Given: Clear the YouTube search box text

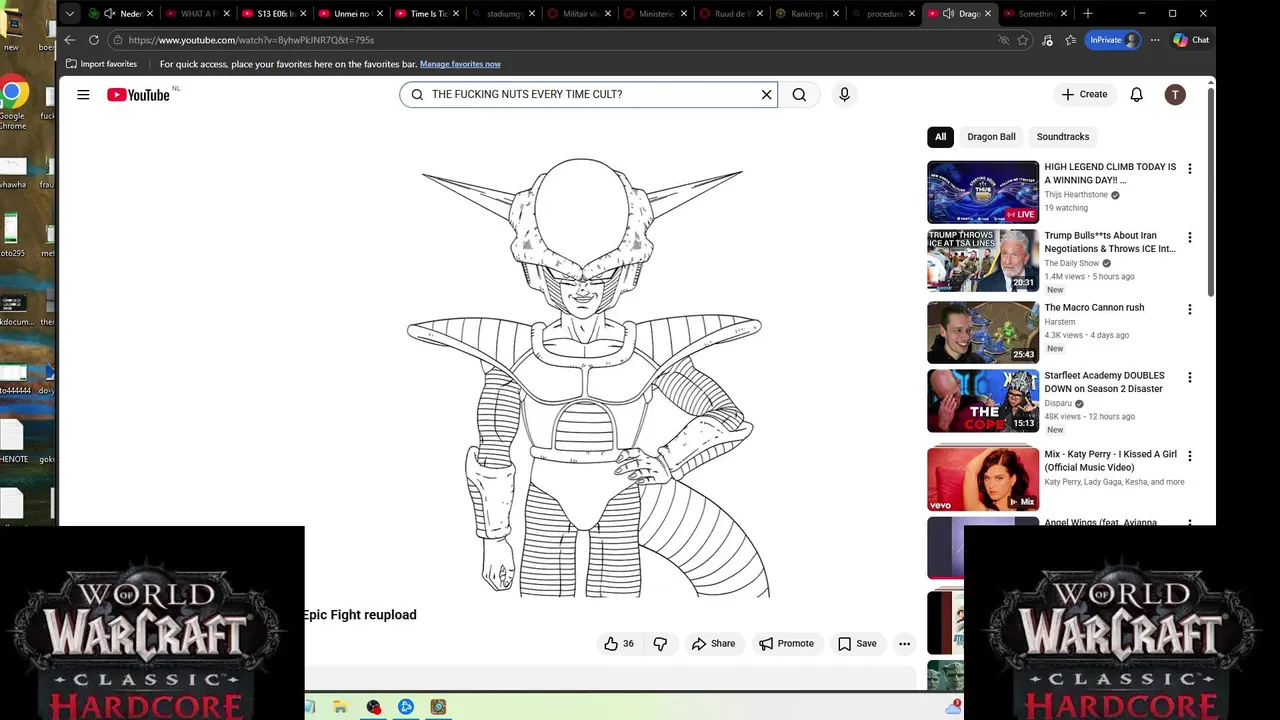Looking at the screenshot, I should click(x=766, y=95).
